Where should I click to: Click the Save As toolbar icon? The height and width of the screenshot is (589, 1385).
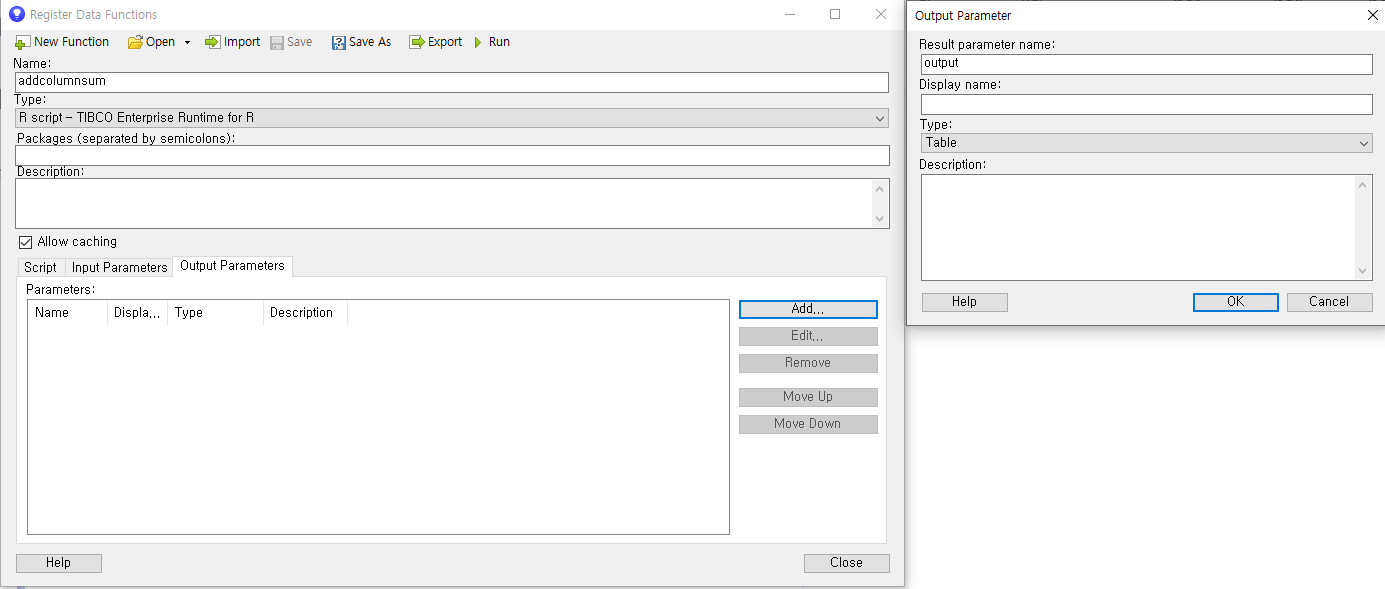[339, 42]
